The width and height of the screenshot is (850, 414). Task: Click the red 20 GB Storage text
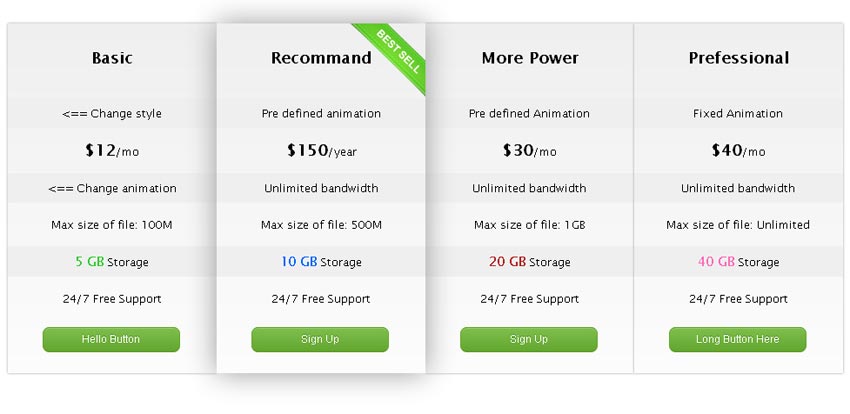(530, 262)
